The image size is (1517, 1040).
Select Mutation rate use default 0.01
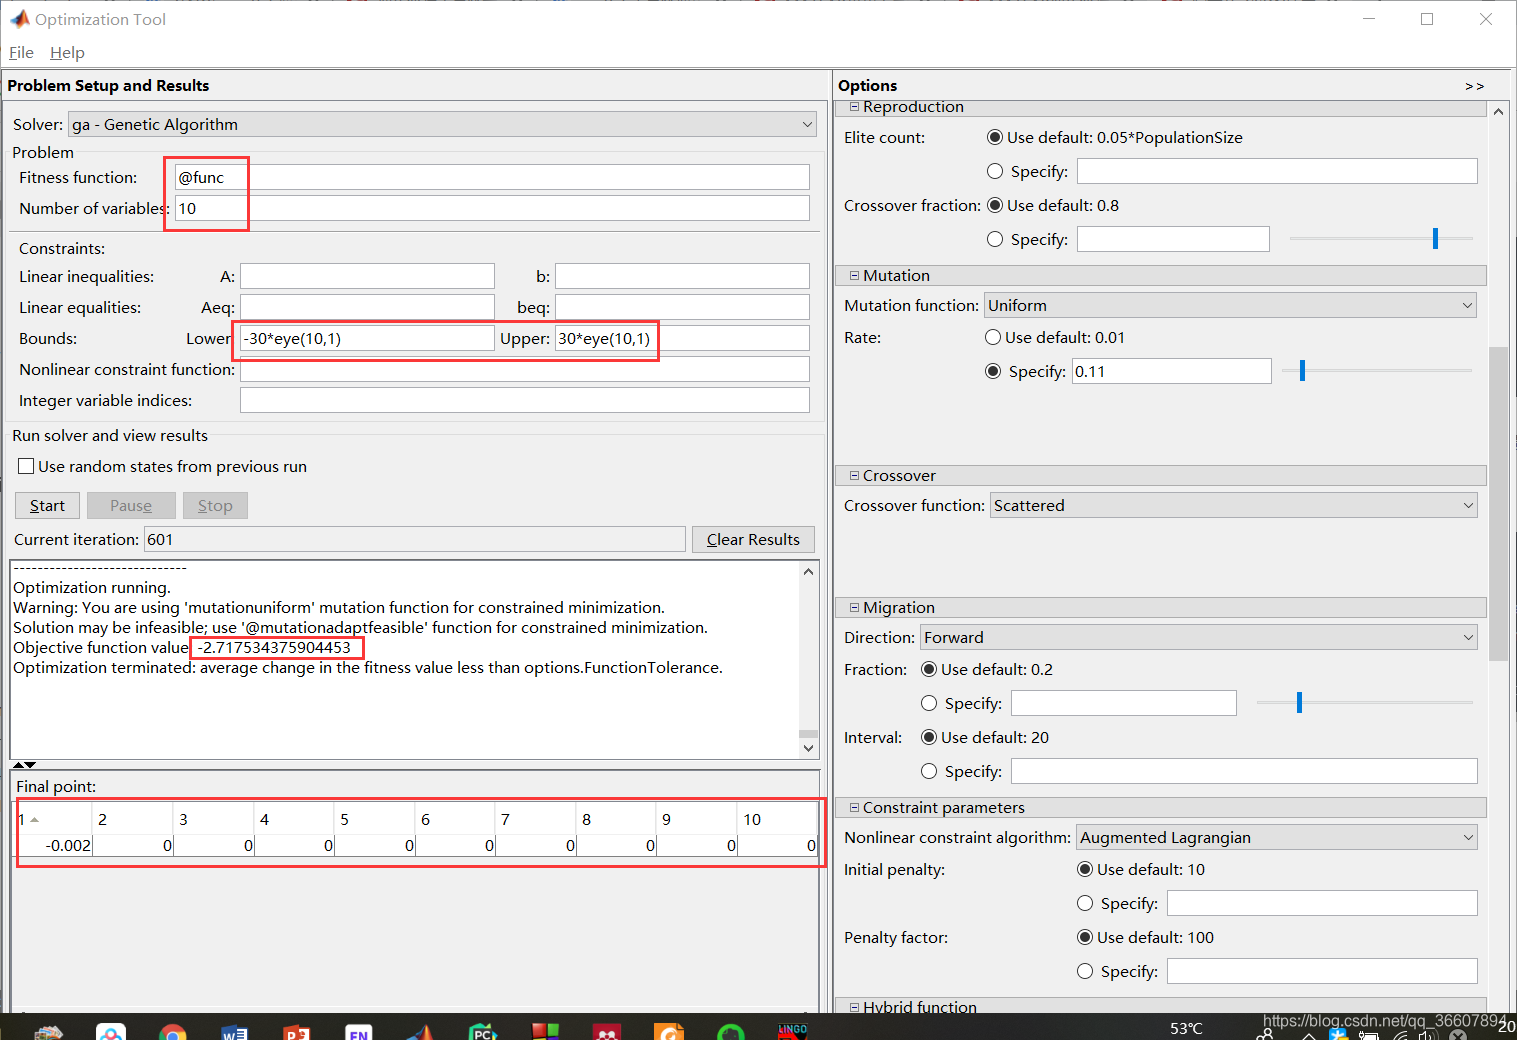click(x=993, y=337)
